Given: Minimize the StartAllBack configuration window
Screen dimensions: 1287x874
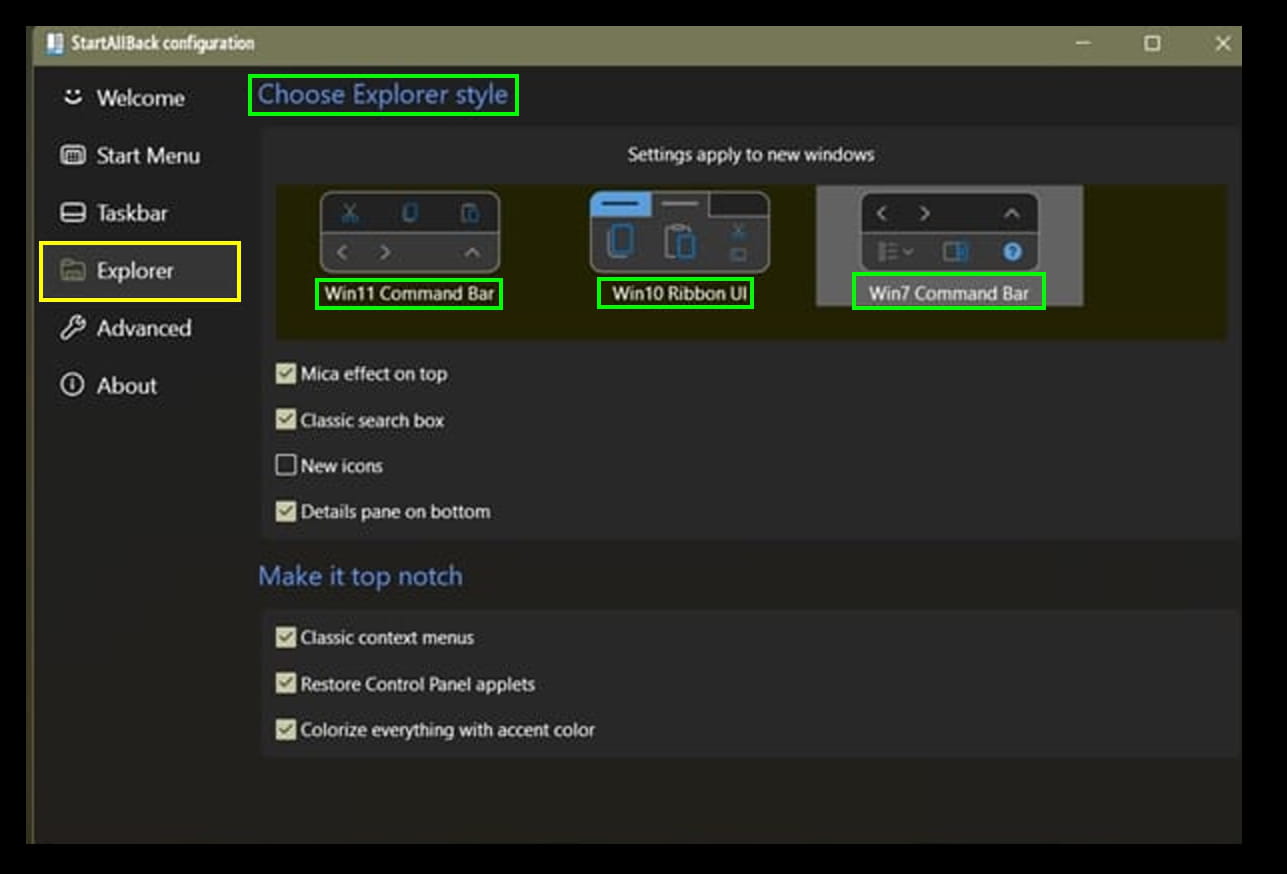Looking at the screenshot, I should 1084,43.
